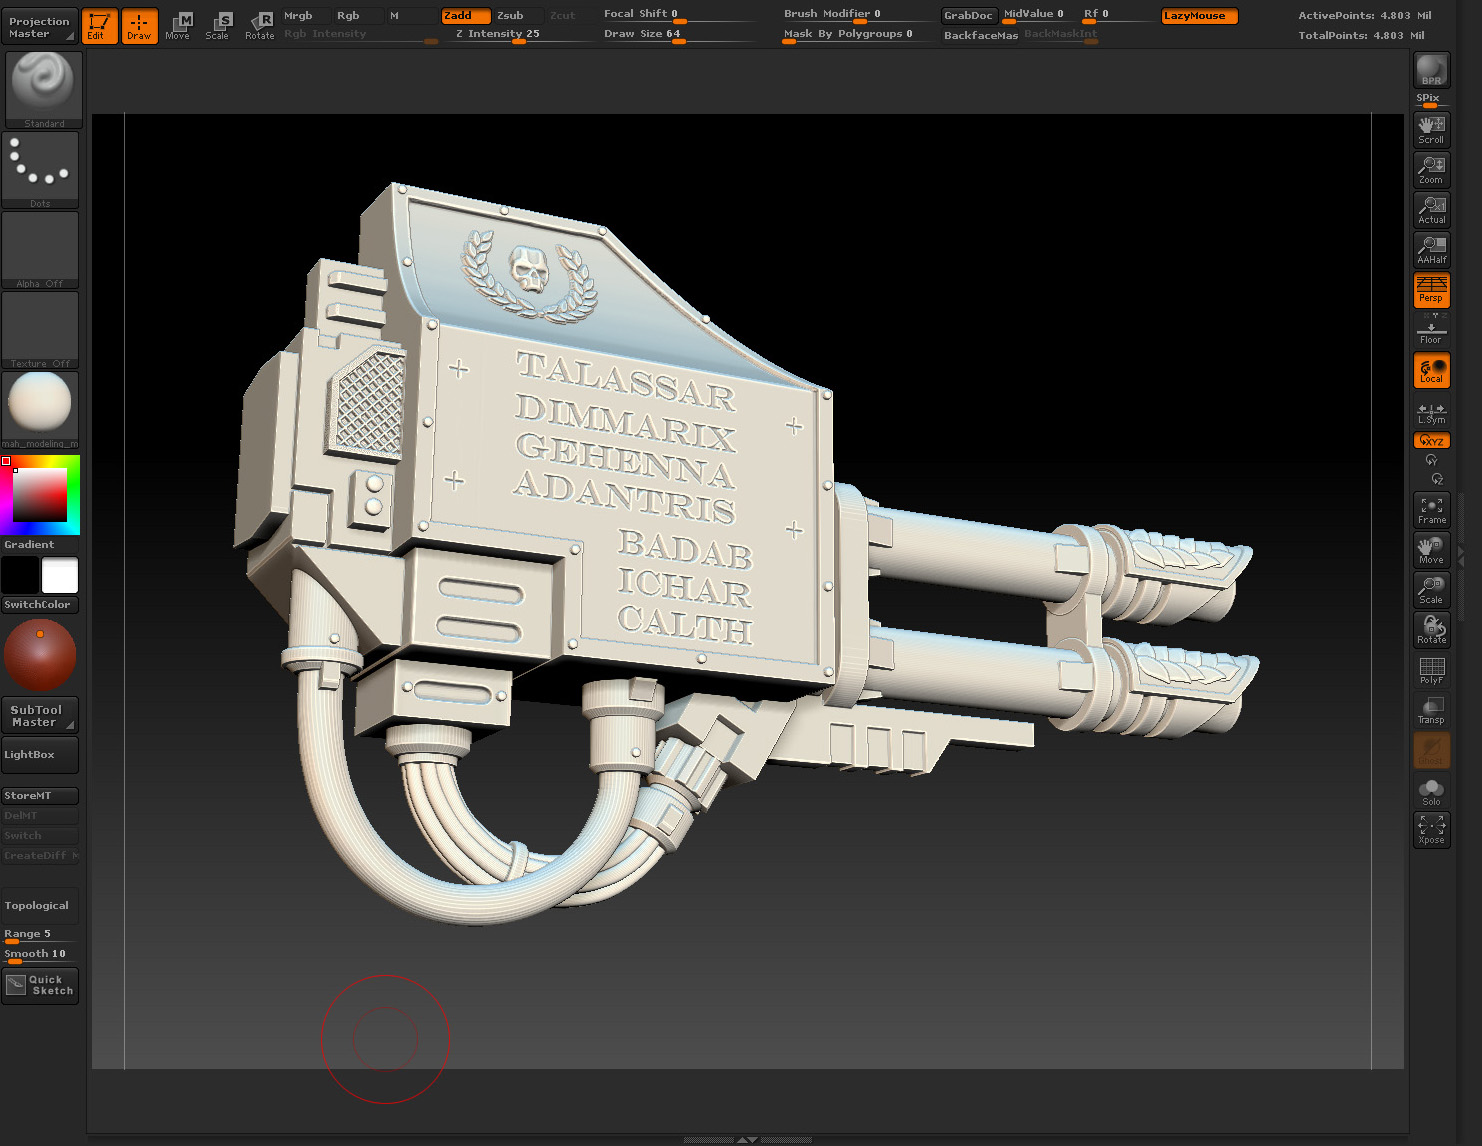1482x1146 pixels.
Task: Toggle Persp perspective view
Action: click(x=1432, y=290)
